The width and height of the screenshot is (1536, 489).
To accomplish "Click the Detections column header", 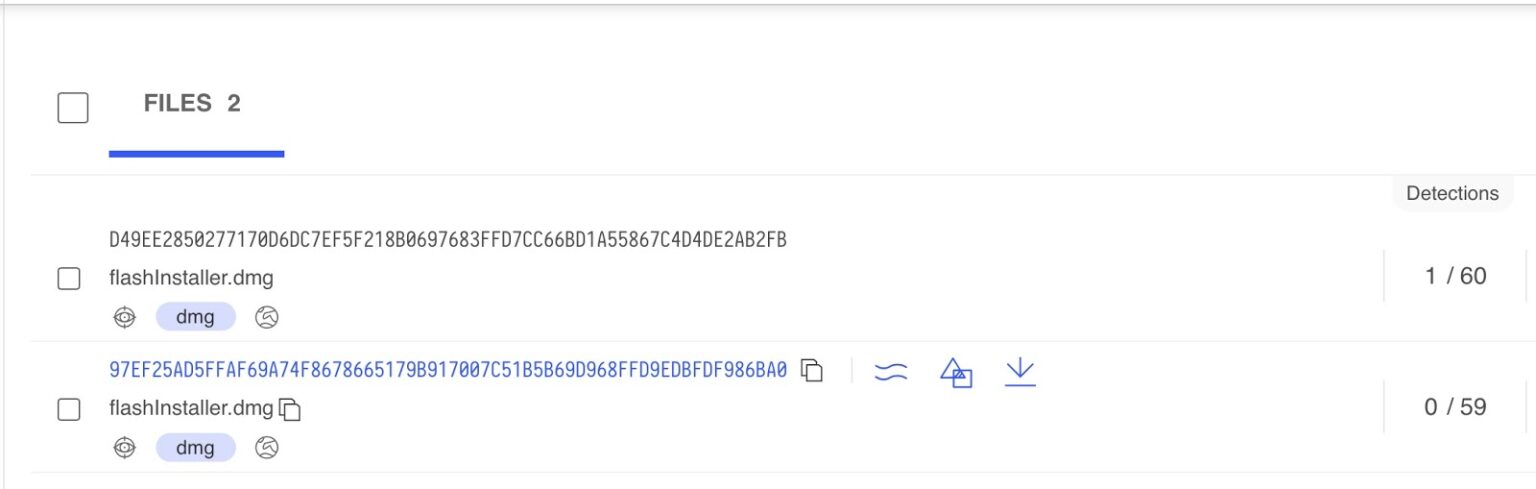I will point(1452,193).
